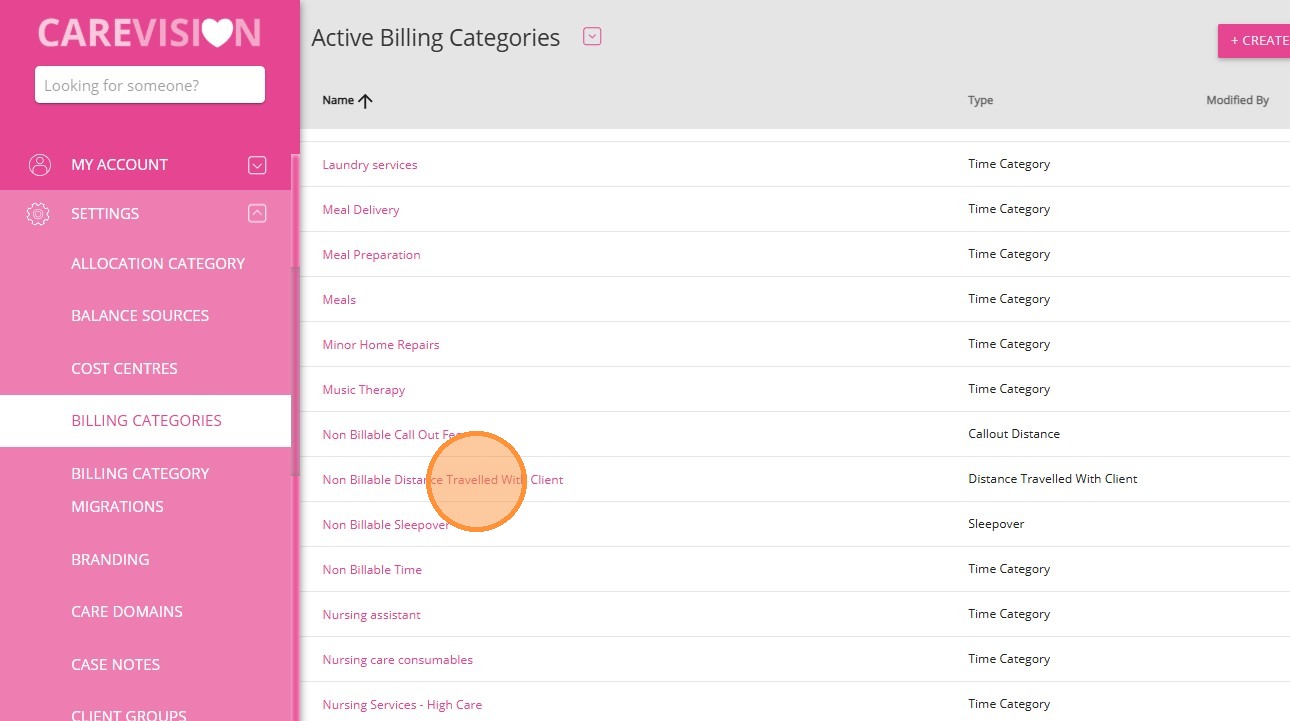
Task: Click the Settings gear icon
Action: click(38, 214)
